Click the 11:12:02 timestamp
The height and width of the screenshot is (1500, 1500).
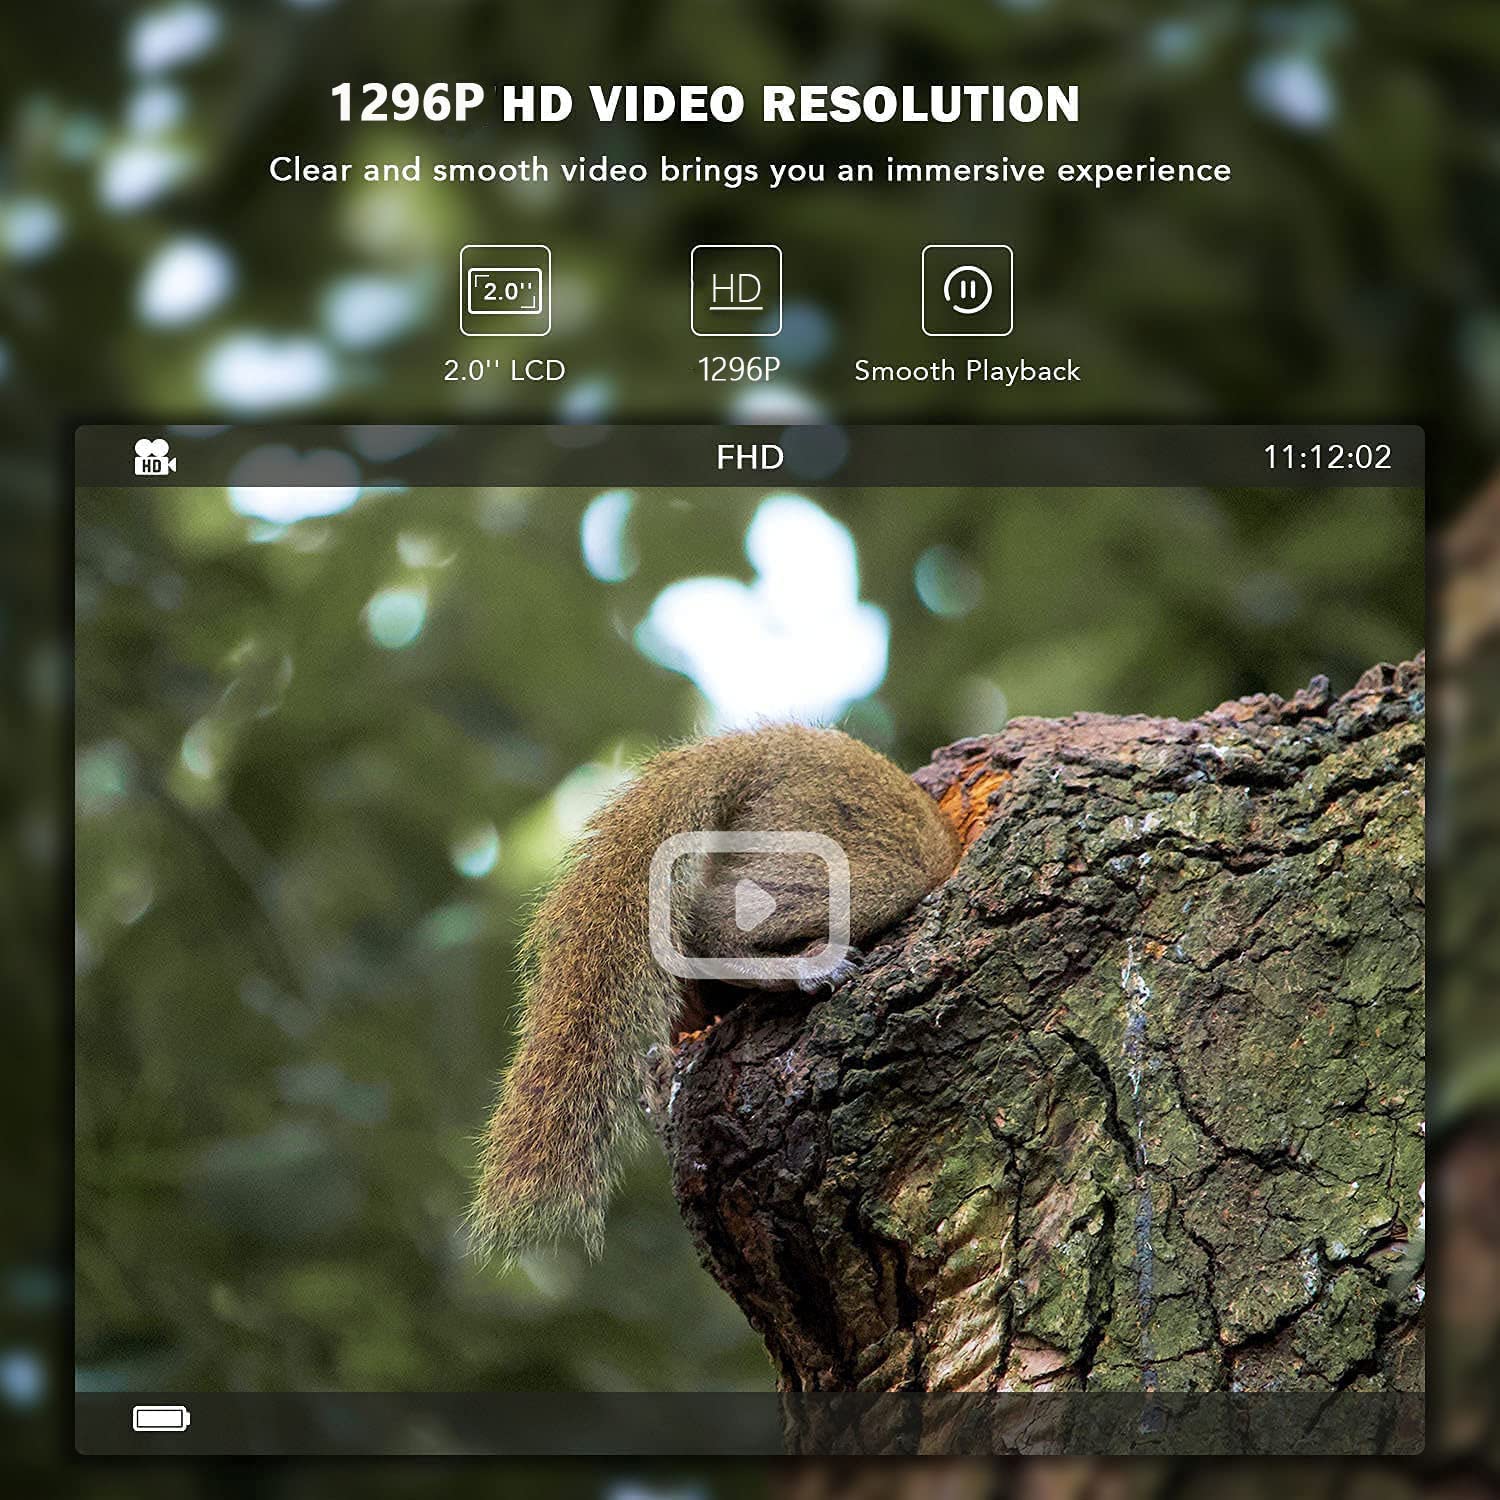[x=1327, y=457]
